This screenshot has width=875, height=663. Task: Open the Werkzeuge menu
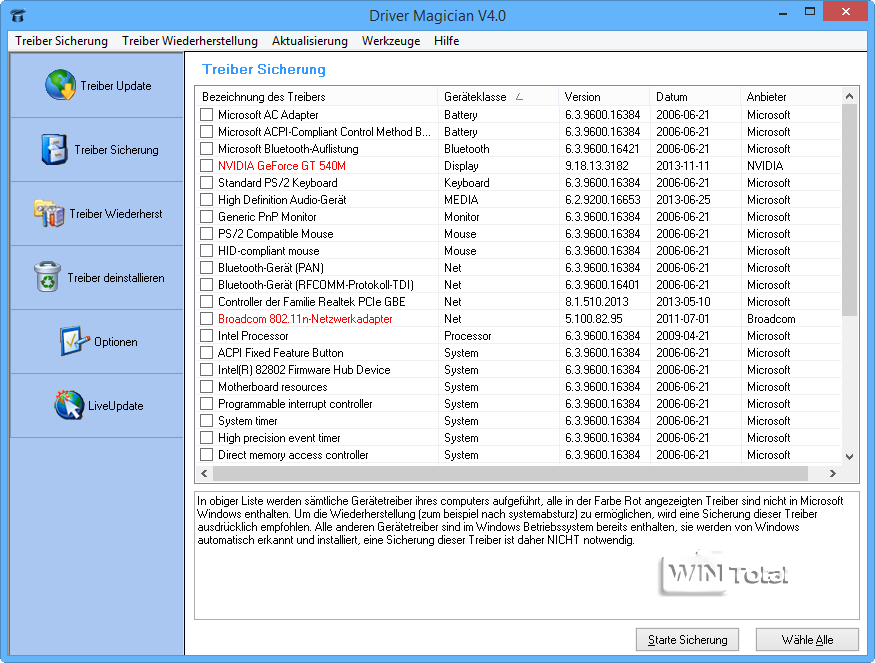tap(390, 41)
